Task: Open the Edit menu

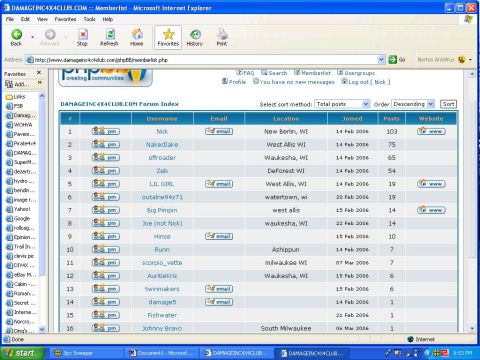Action: (25, 19)
